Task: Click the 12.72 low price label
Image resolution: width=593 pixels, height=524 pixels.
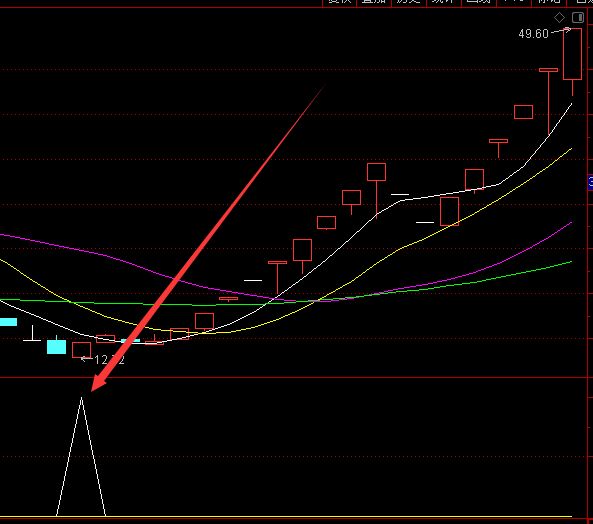Action: click(x=109, y=360)
